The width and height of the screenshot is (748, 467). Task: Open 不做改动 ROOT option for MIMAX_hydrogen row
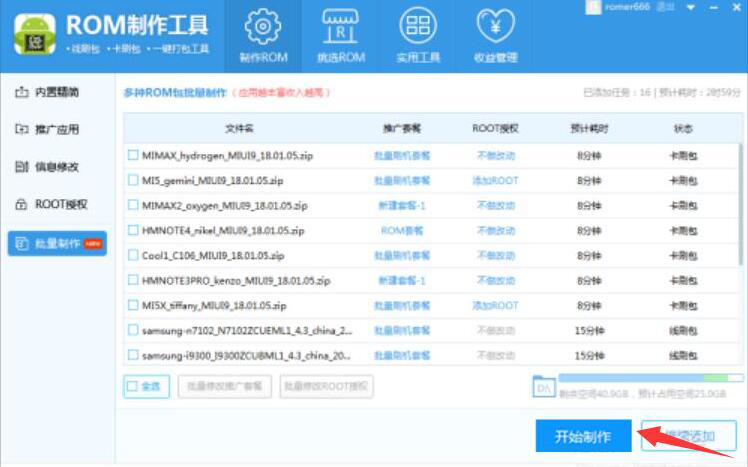click(496, 156)
